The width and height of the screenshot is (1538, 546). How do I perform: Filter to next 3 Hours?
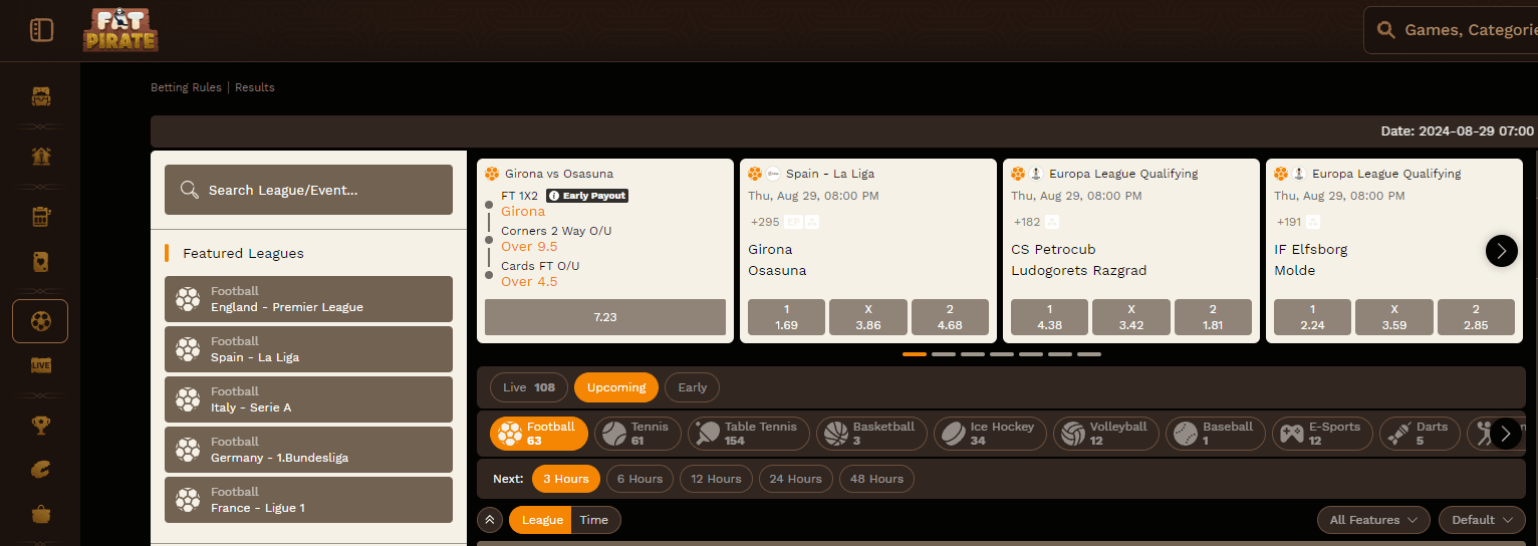566,479
